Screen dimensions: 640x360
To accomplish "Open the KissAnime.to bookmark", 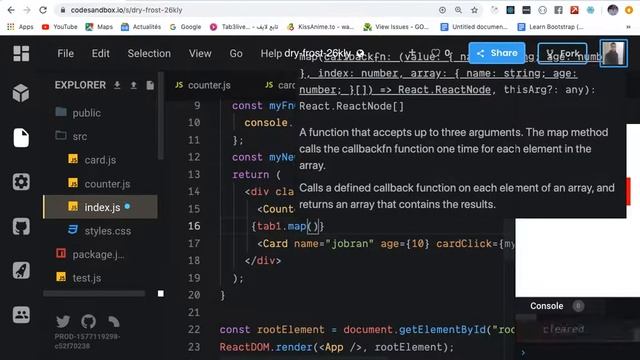I will click(x=320, y=27).
